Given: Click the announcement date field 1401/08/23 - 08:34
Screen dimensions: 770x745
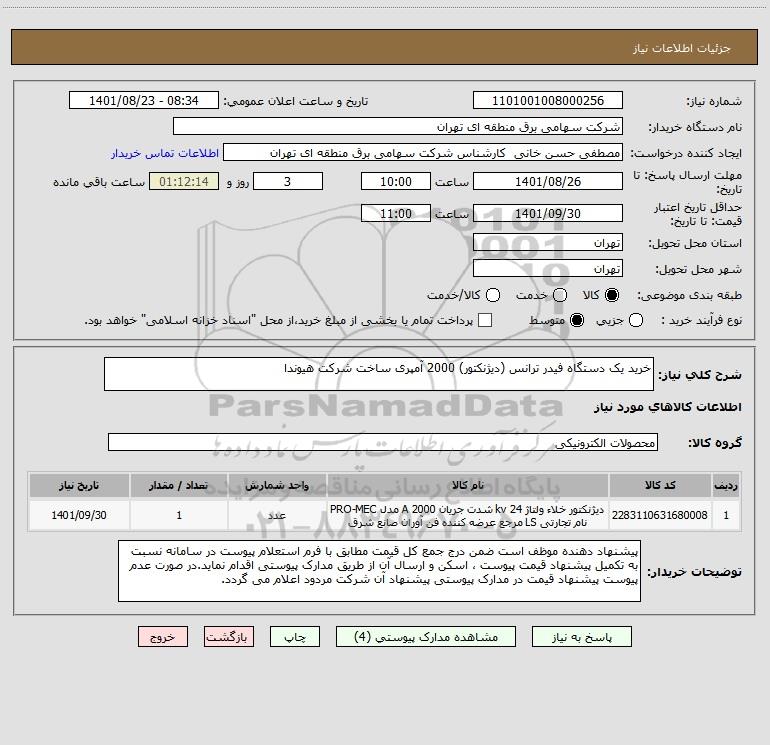Looking at the screenshot, I should tap(144, 101).
